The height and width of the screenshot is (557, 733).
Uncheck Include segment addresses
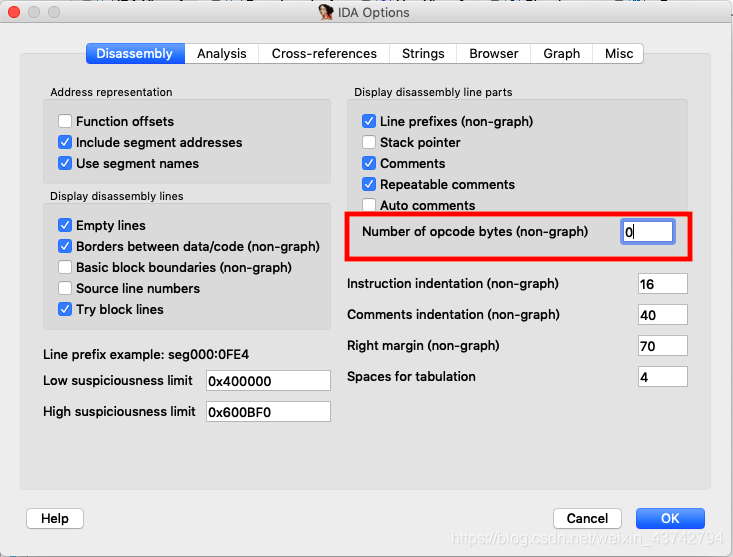click(x=65, y=143)
